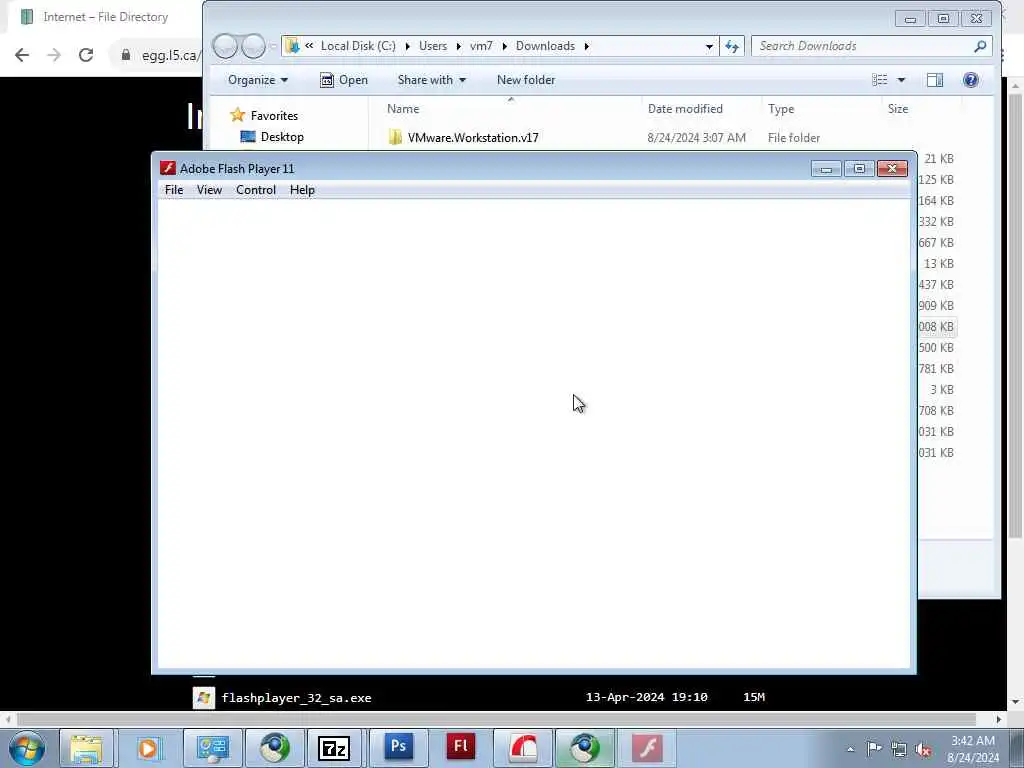Open the File menu in Flash Player
Screen dimensions: 1024x768
pos(174,190)
